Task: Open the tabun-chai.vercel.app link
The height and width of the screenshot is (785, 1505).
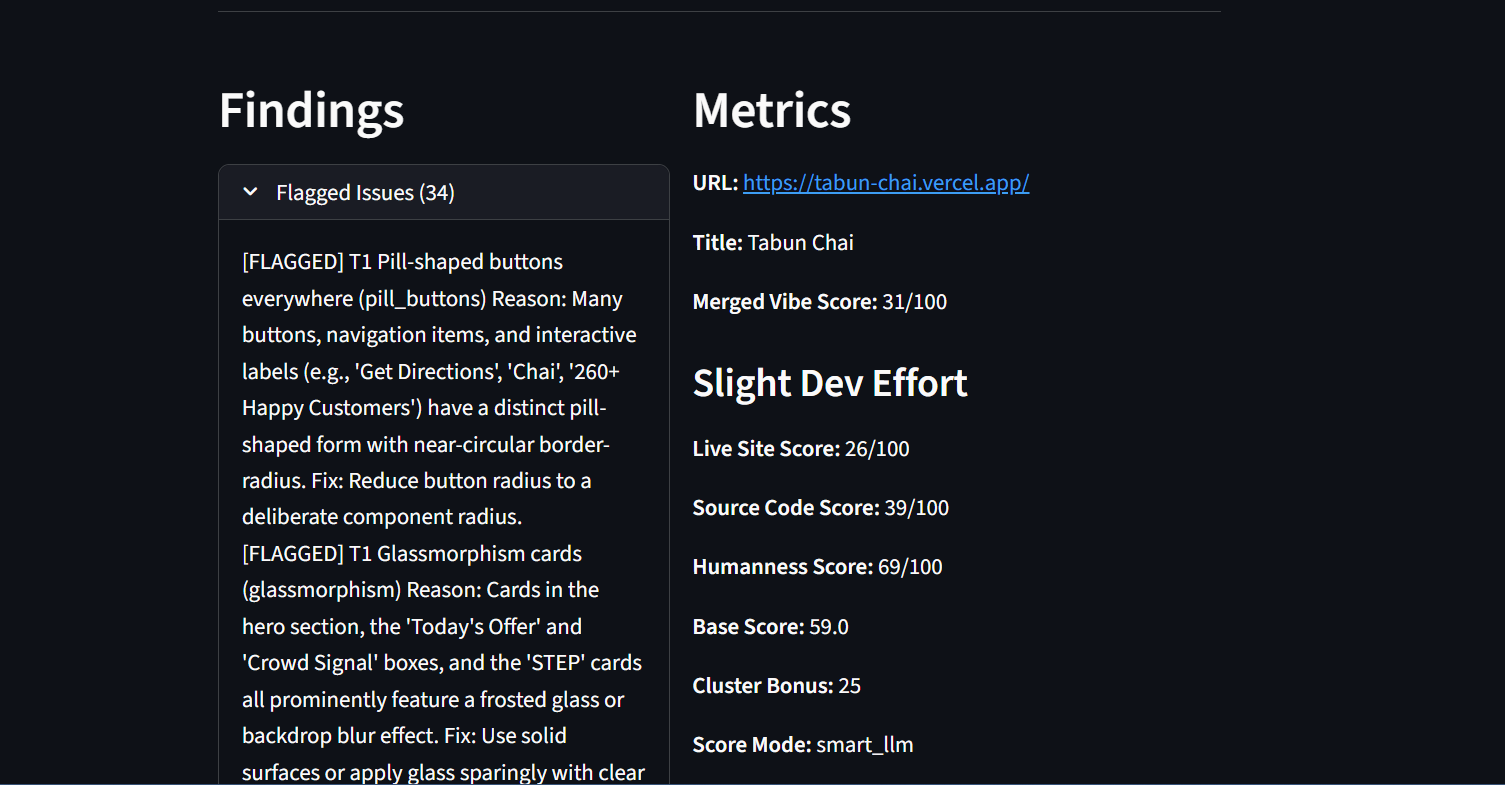Action: point(886,183)
